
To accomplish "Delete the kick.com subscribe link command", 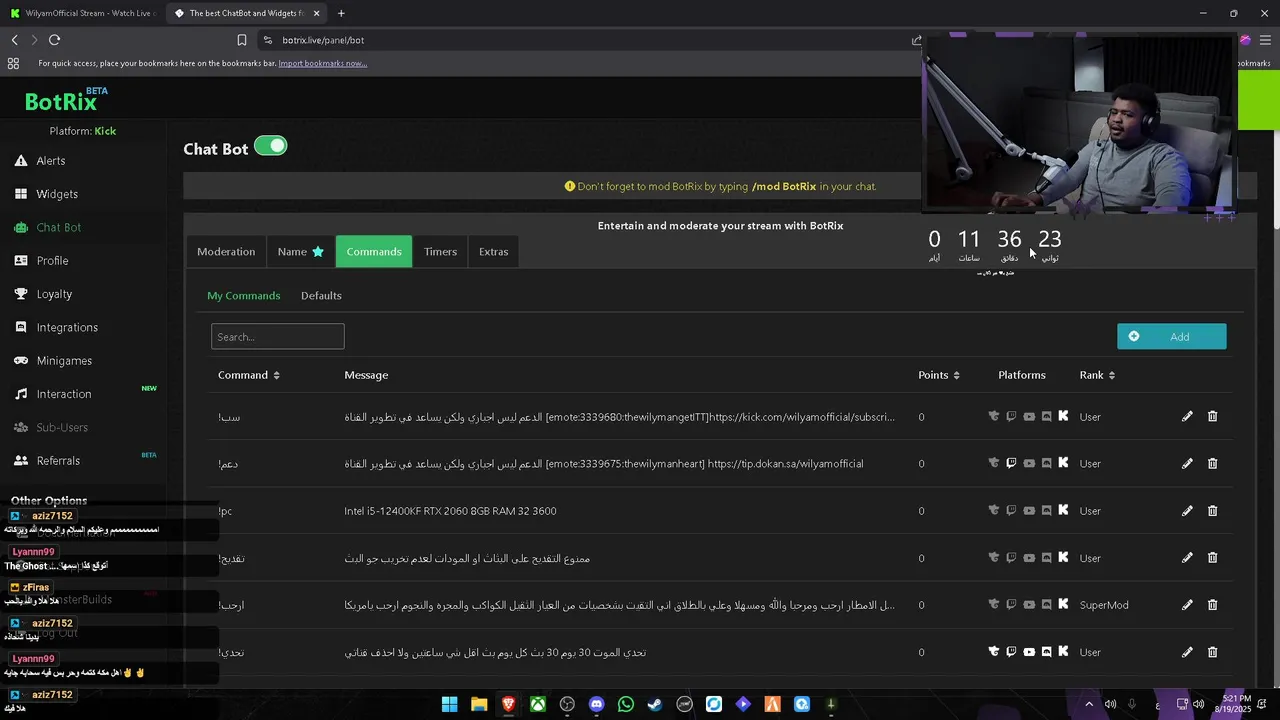I will point(1212,417).
